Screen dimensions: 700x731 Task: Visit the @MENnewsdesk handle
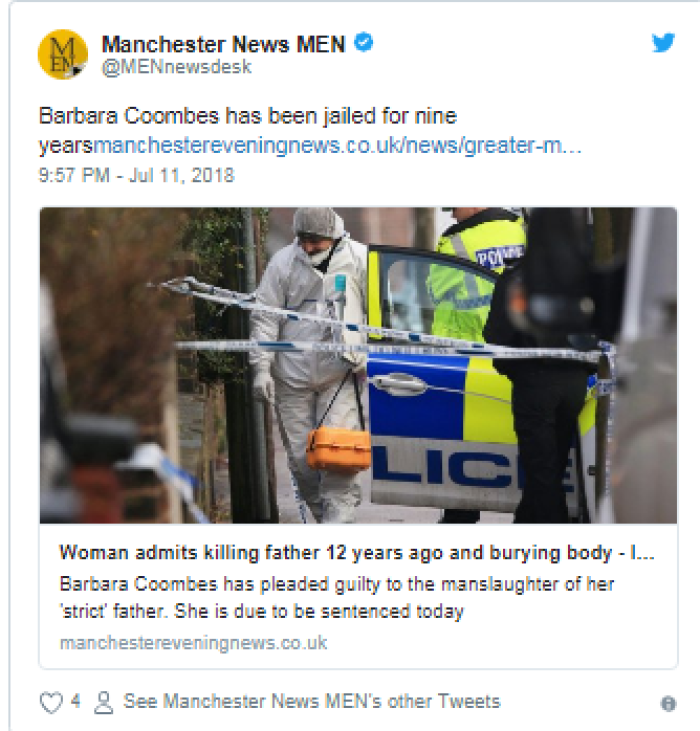[177, 67]
